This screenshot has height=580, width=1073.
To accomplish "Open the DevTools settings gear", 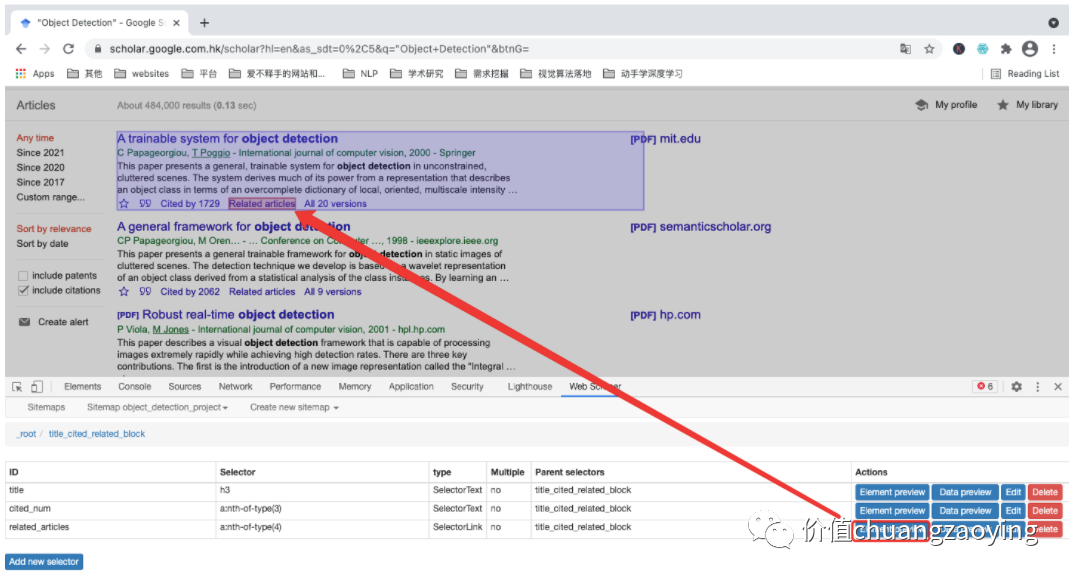I will tap(1017, 387).
